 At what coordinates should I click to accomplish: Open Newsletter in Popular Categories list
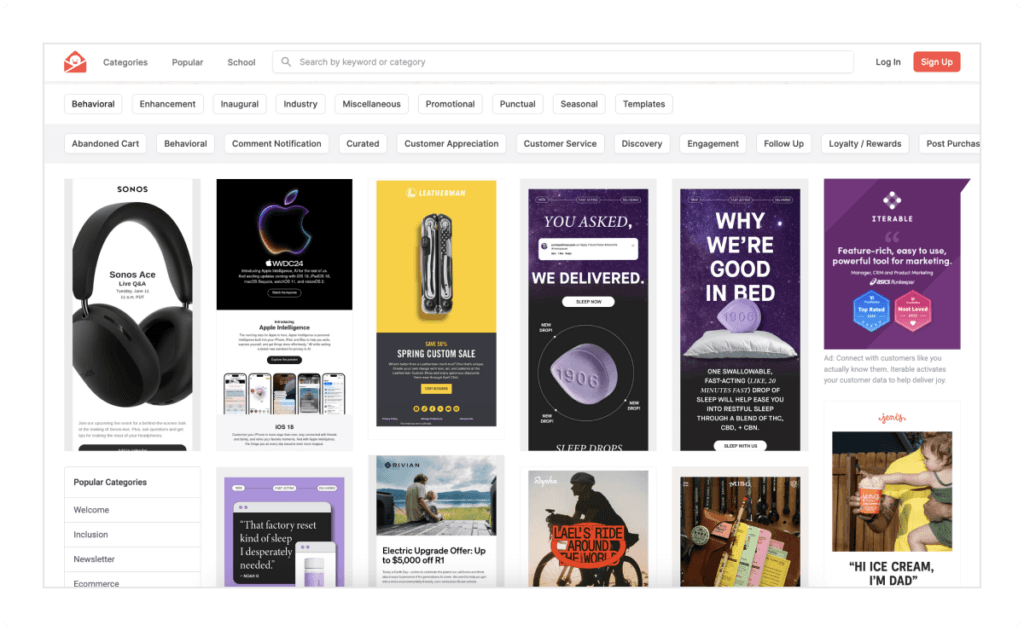(94, 559)
